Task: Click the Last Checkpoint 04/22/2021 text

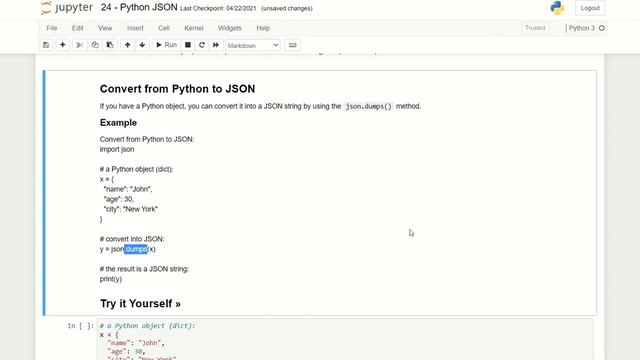Action: tap(218, 8)
